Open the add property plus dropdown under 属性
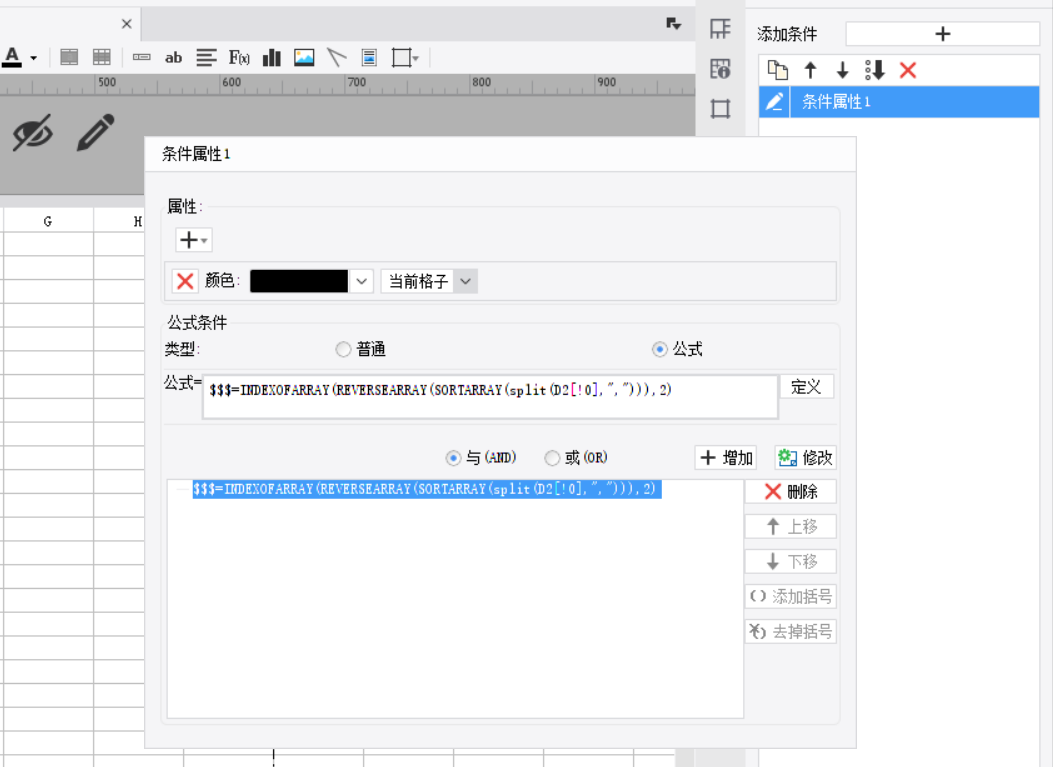Screen dimensions: 1053x767 [x=194, y=240]
